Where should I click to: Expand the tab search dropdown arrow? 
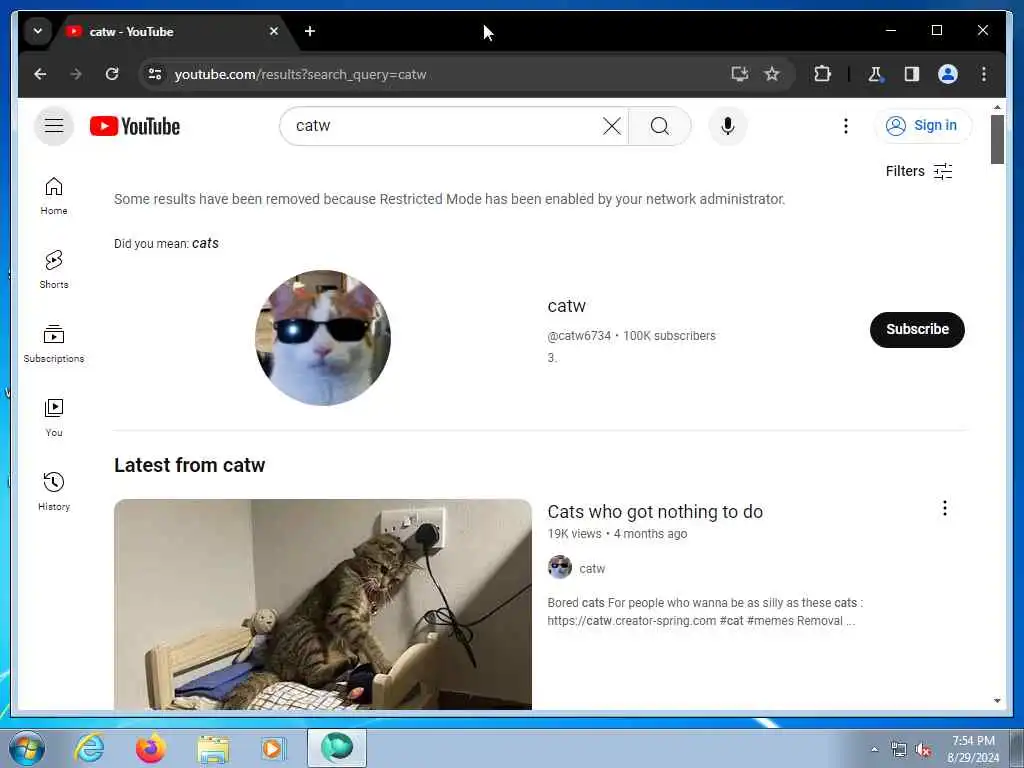[38, 31]
